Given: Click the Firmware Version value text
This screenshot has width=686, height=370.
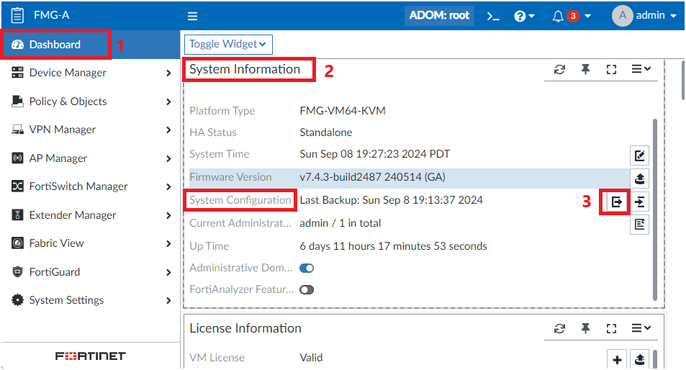Looking at the screenshot, I should pyautogui.click(x=372, y=177).
